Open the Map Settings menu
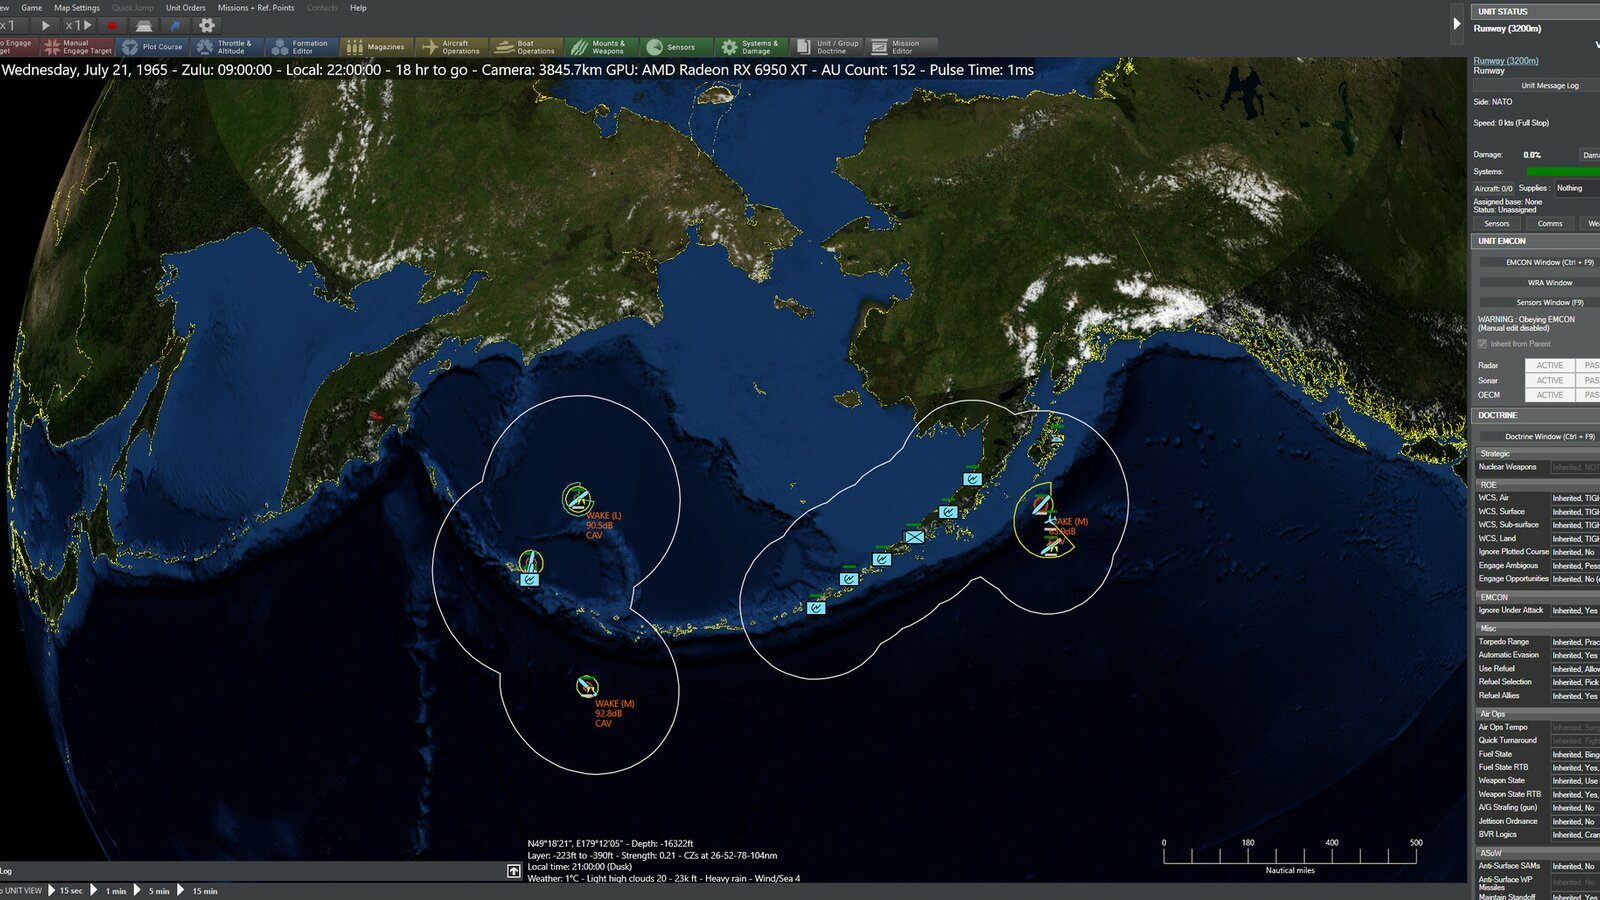This screenshot has height=900, width=1600. pyautogui.click(x=77, y=8)
